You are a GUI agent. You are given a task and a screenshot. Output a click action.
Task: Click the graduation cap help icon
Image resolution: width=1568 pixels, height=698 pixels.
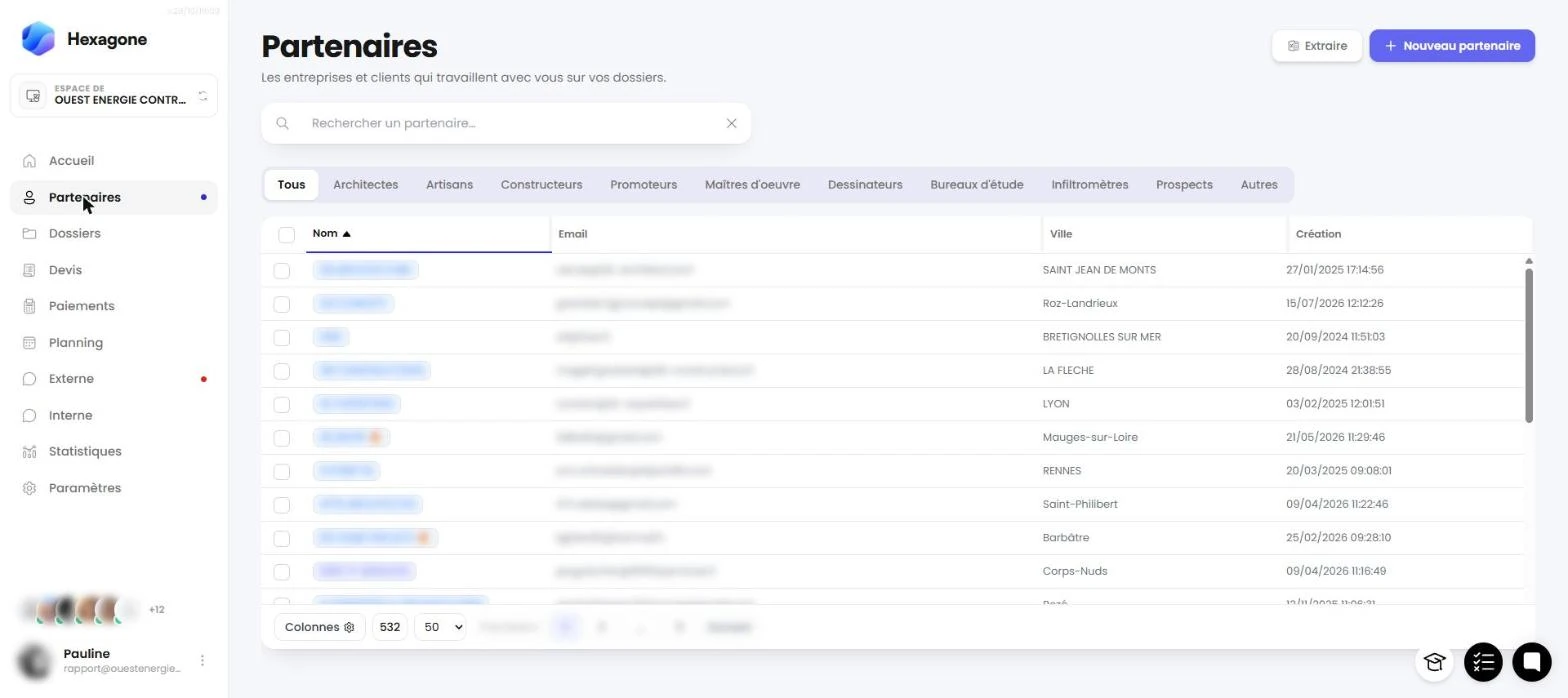pos(1434,661)
